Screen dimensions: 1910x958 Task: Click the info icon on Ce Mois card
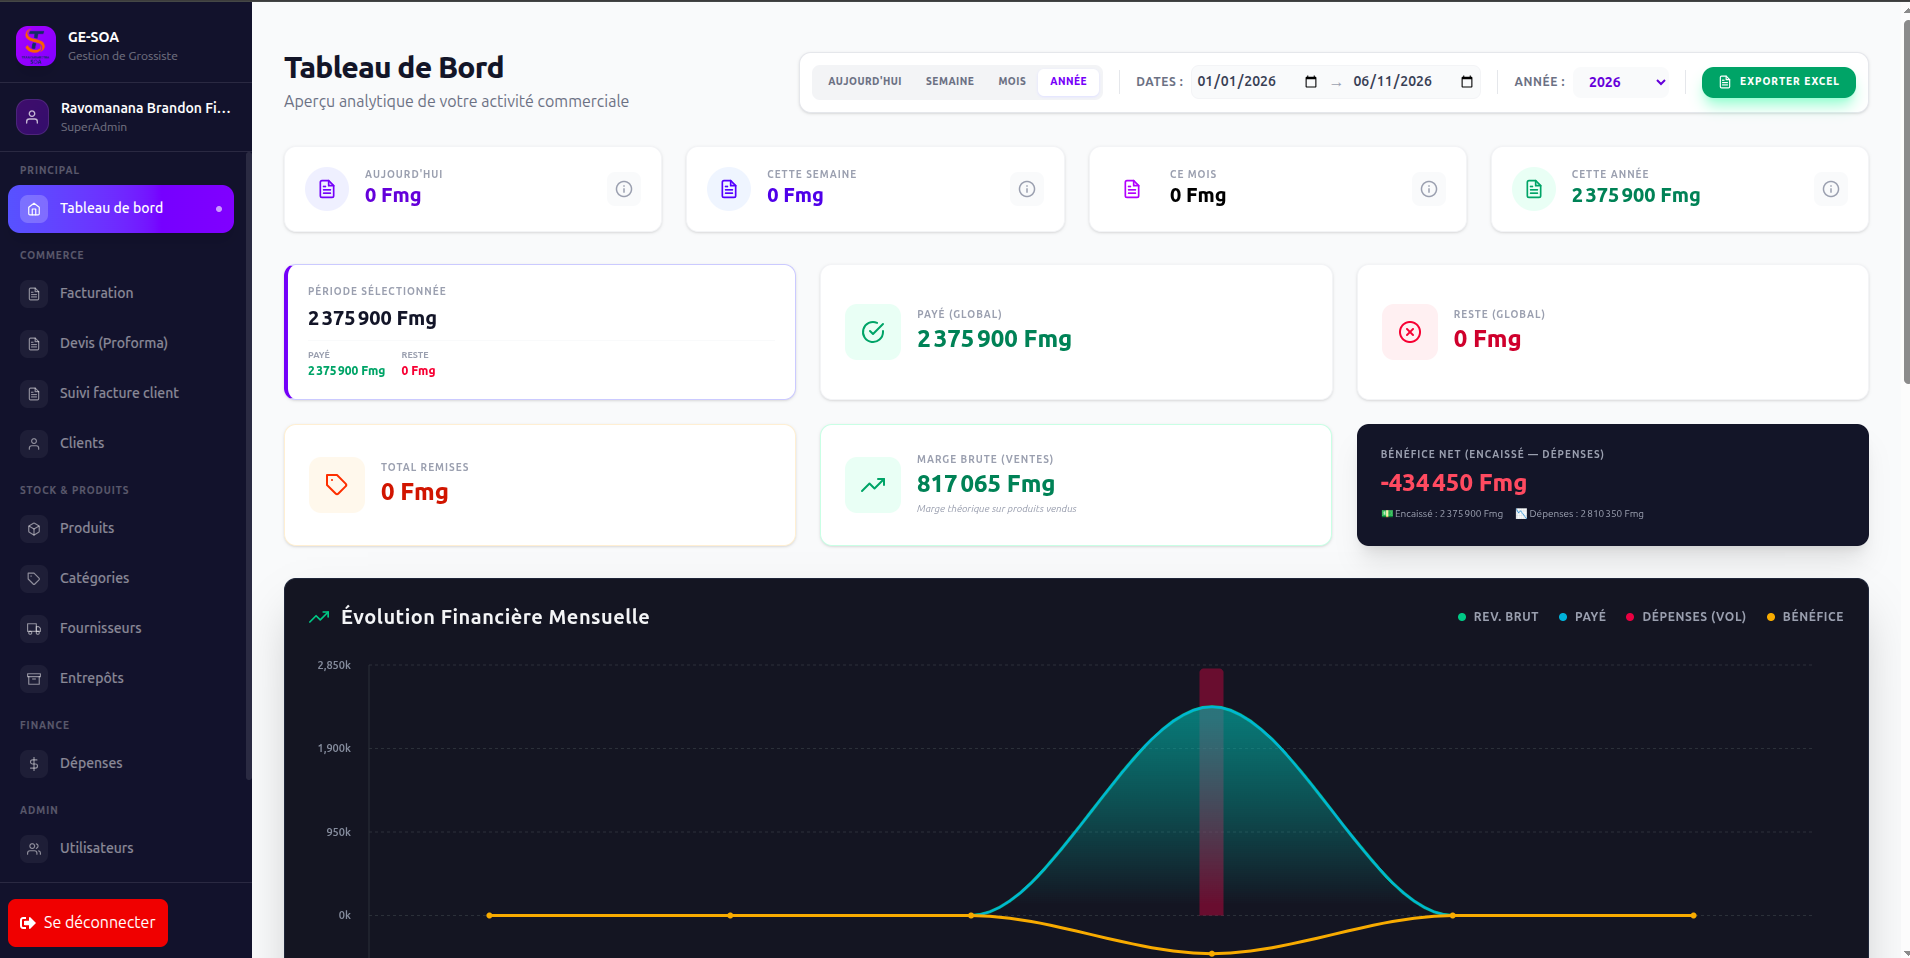point(1429,189)
